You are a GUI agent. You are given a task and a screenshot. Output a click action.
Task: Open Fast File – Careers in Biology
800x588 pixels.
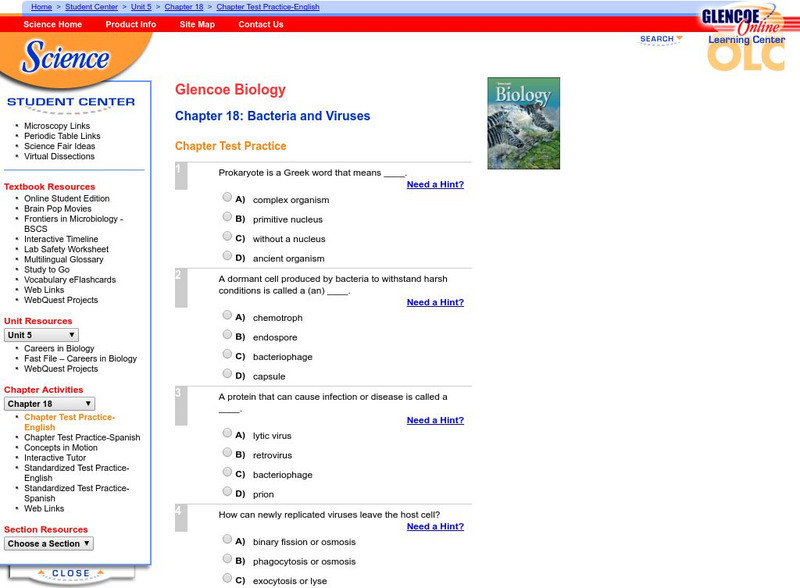(81, 358)
